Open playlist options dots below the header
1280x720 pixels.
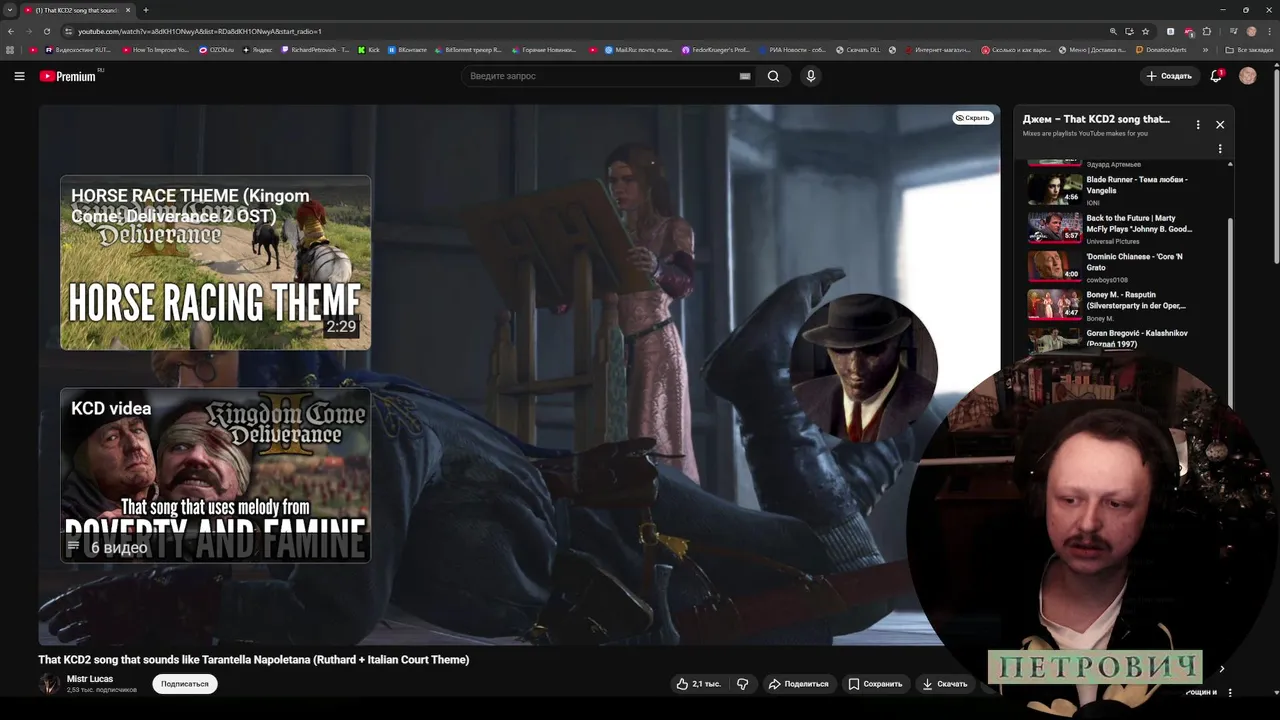tap(1220, 149)
